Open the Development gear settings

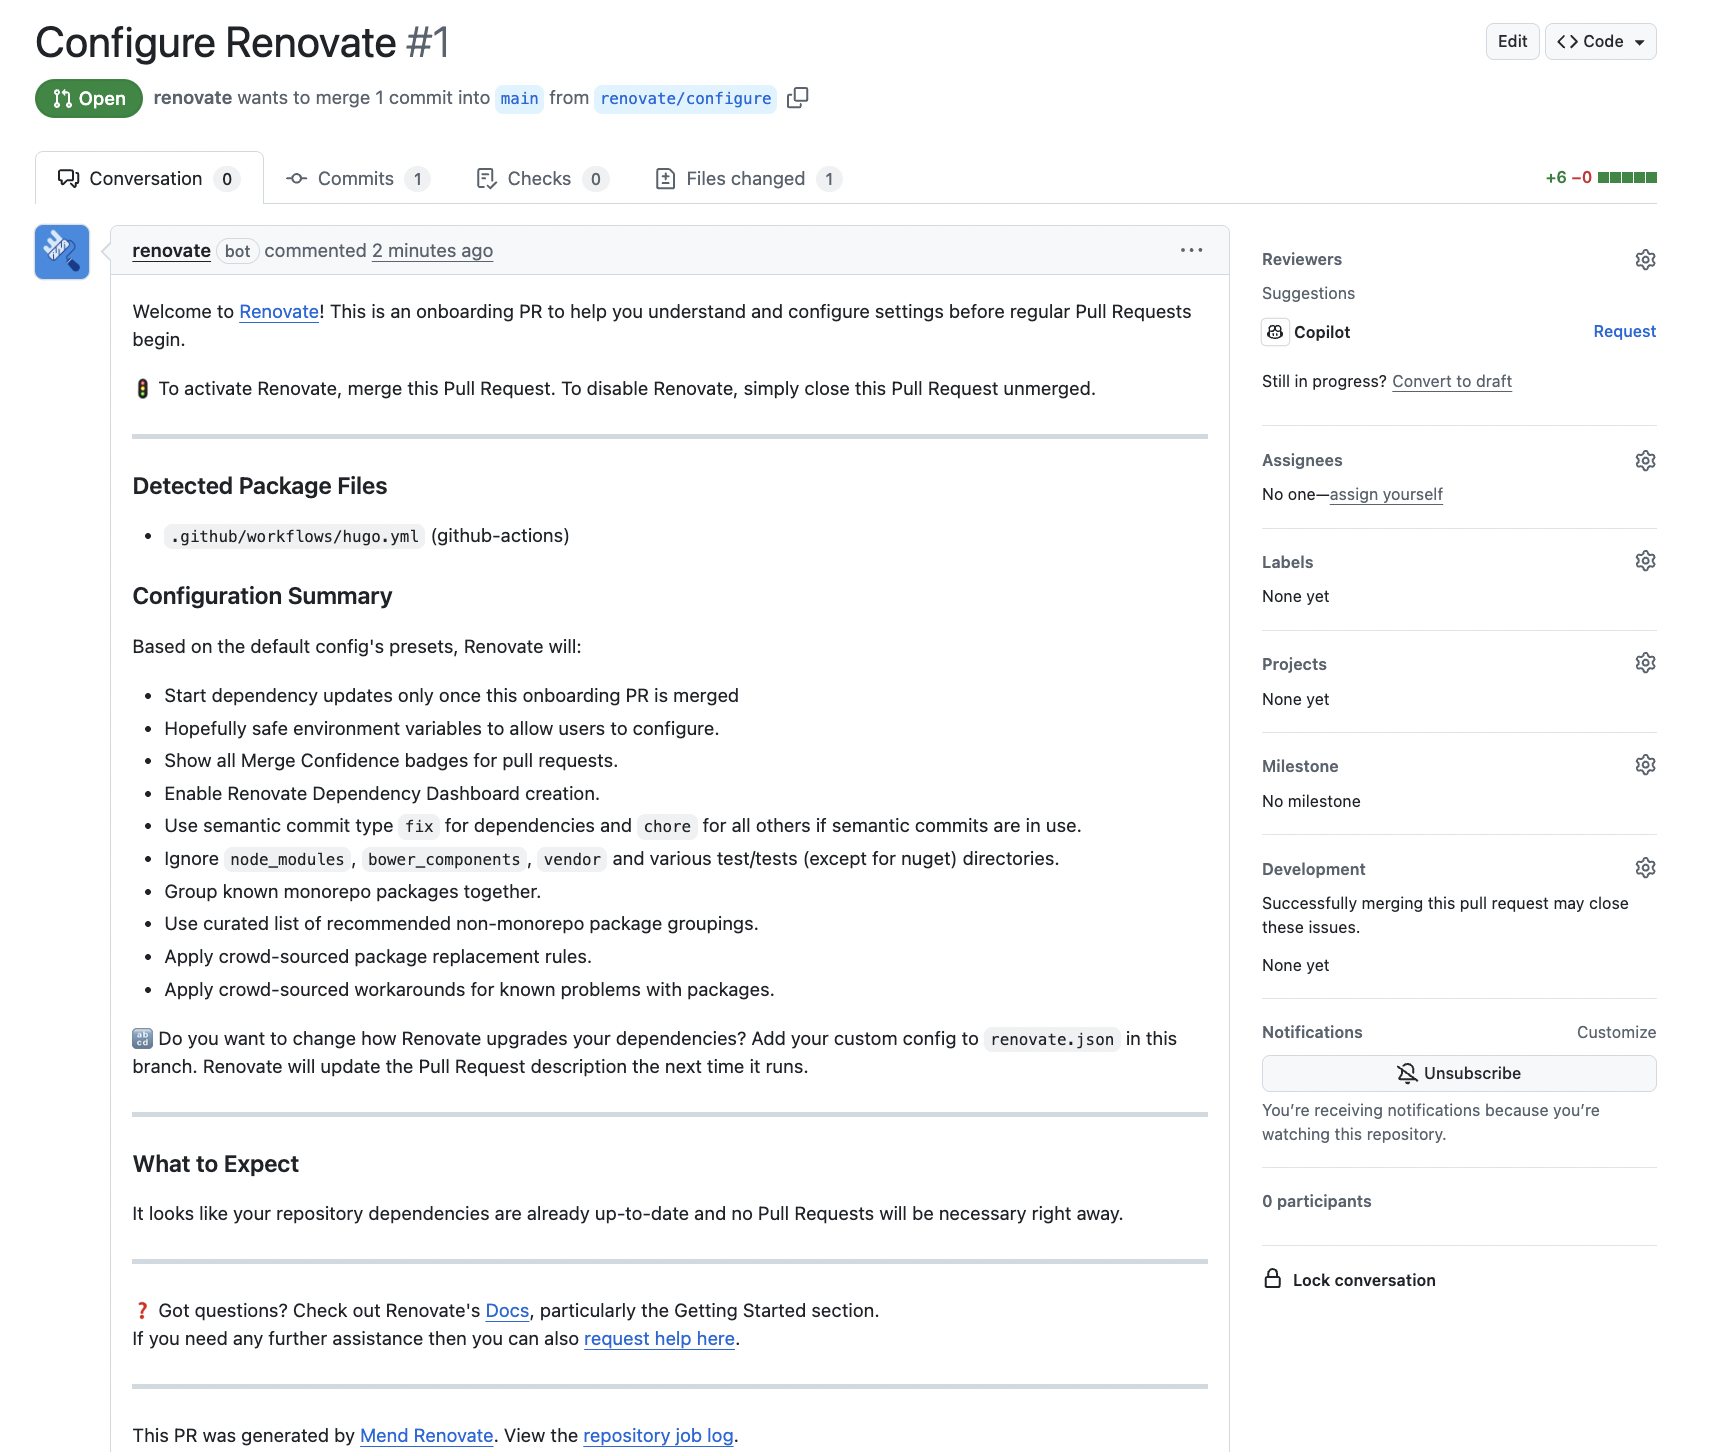click(x=1645, y=868)
